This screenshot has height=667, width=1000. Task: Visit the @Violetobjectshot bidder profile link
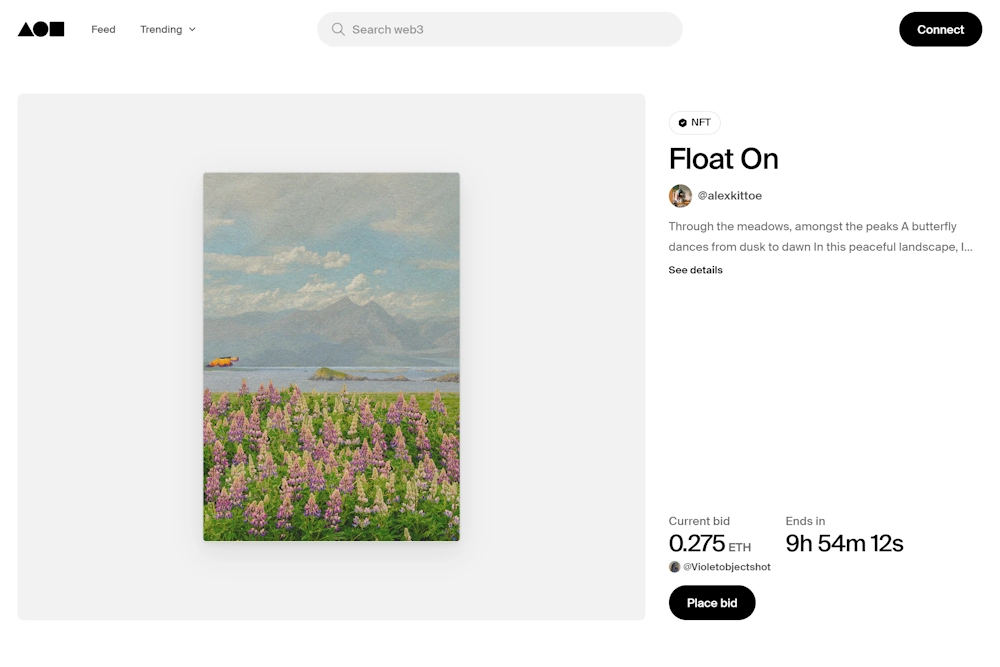[x=727, y=567]
